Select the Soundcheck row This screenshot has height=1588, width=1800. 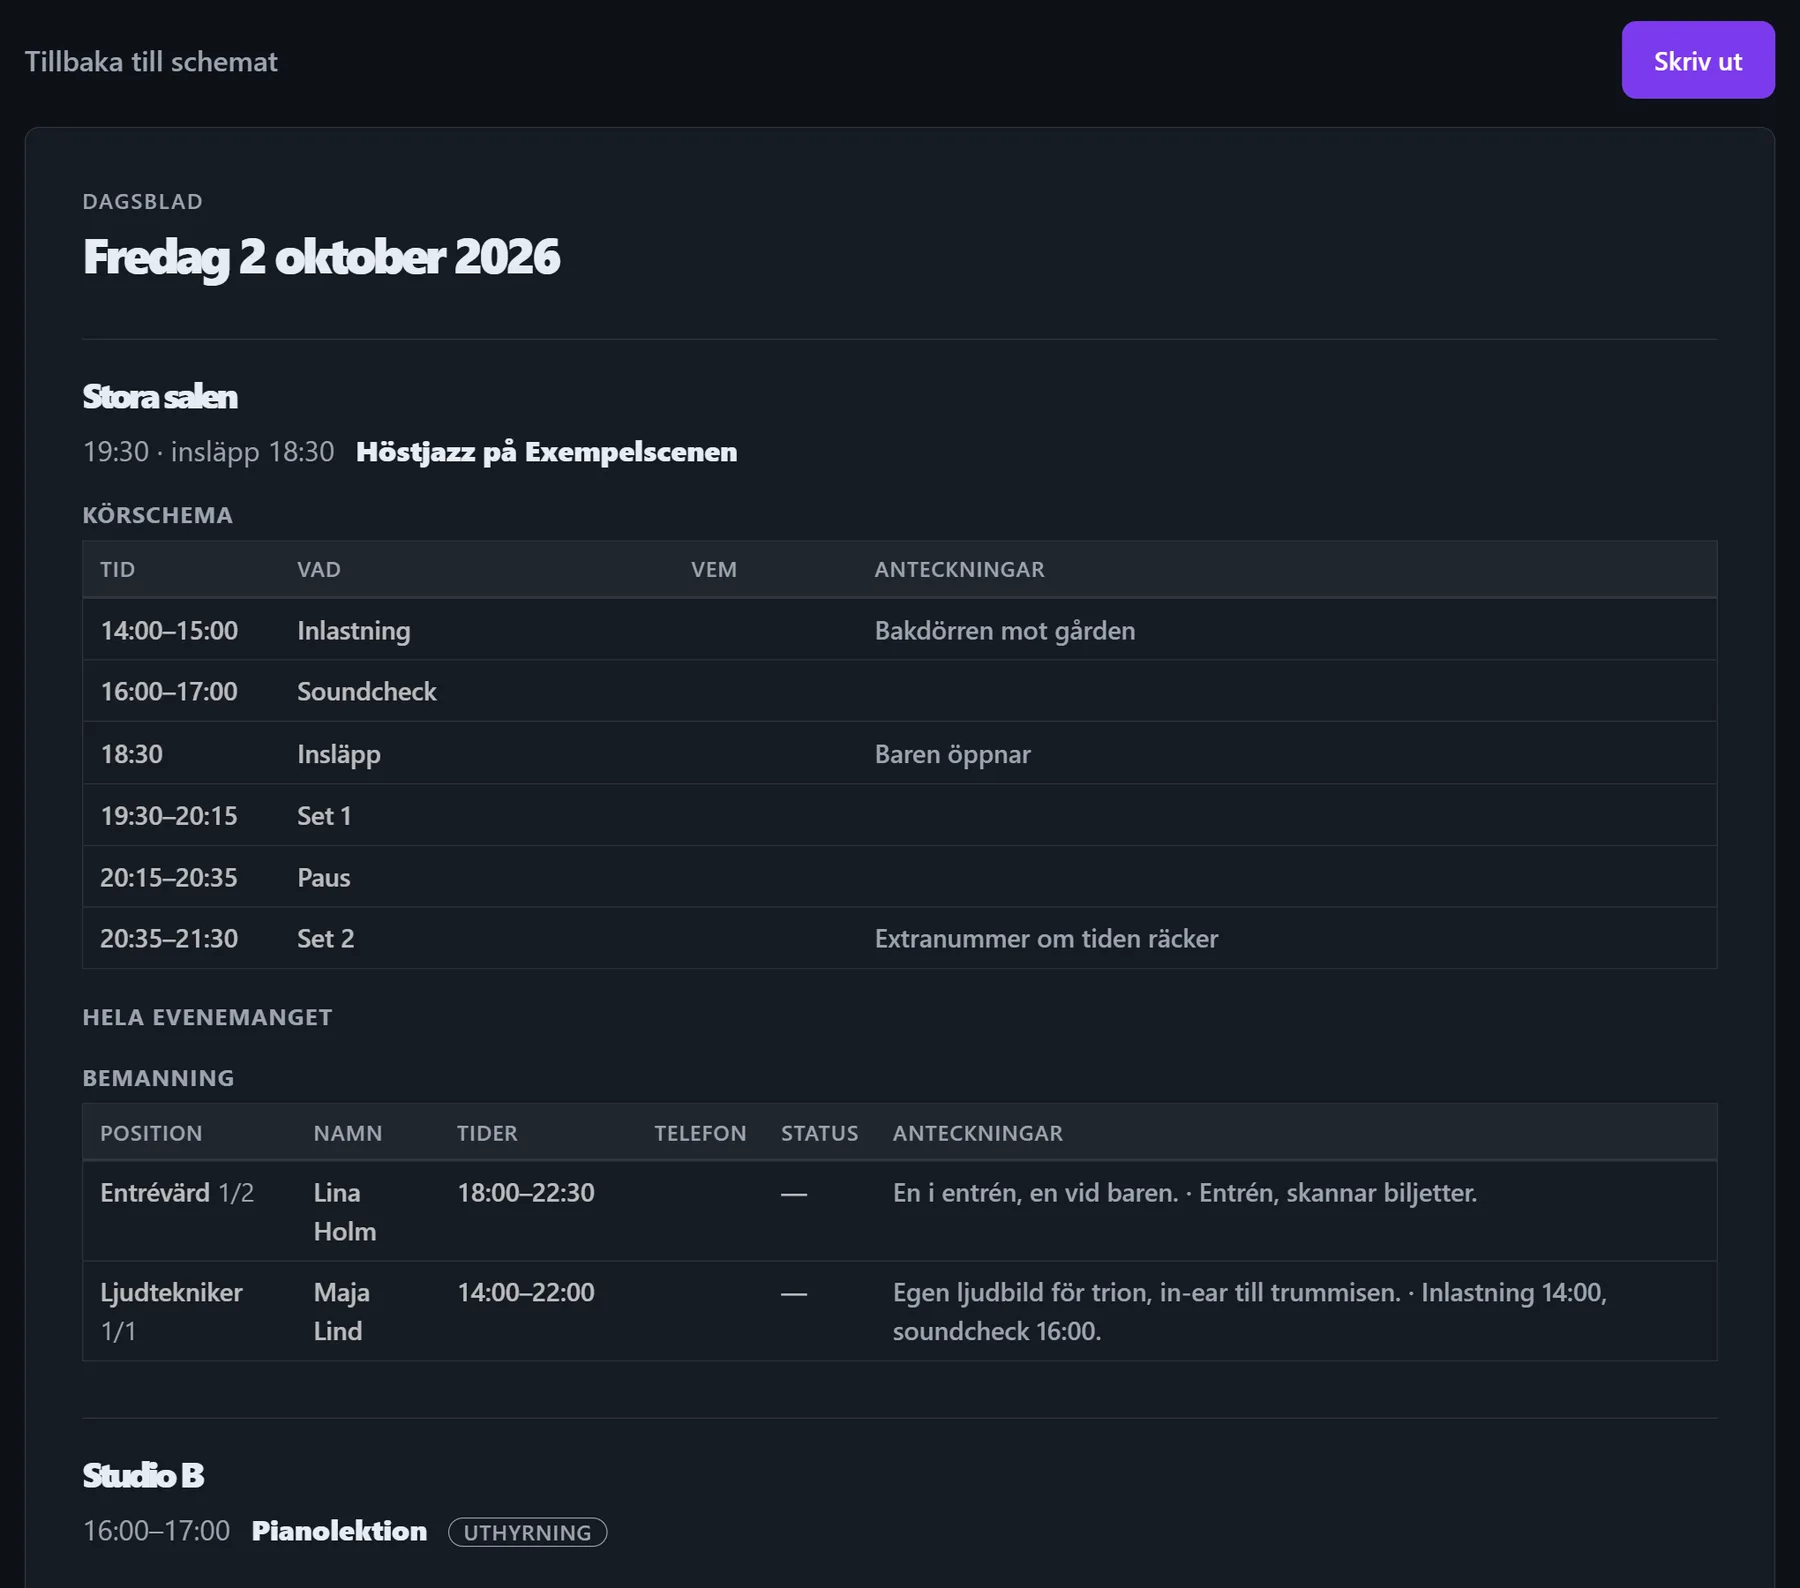pos(899,691)
